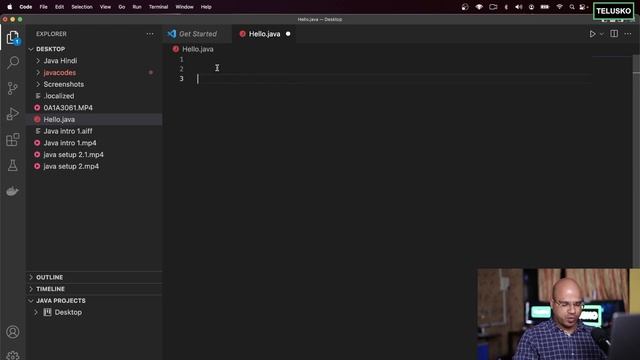The width and height of the screenshot is (640, 360).
Task: Open the Testing flask icon
Action: coord(13,165)
